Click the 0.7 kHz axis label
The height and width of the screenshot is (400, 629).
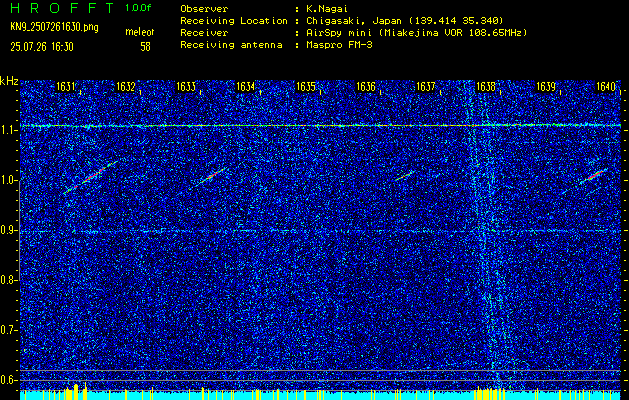tap(7, 330)
